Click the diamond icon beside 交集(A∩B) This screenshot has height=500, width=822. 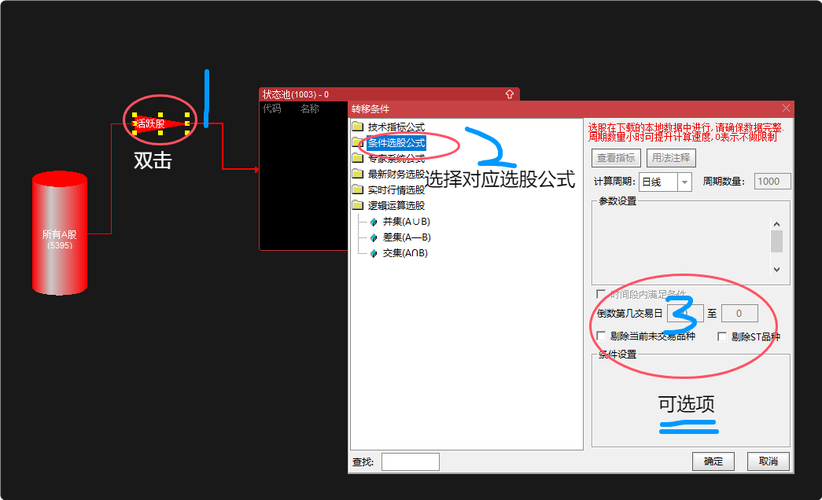click(374, 253)
